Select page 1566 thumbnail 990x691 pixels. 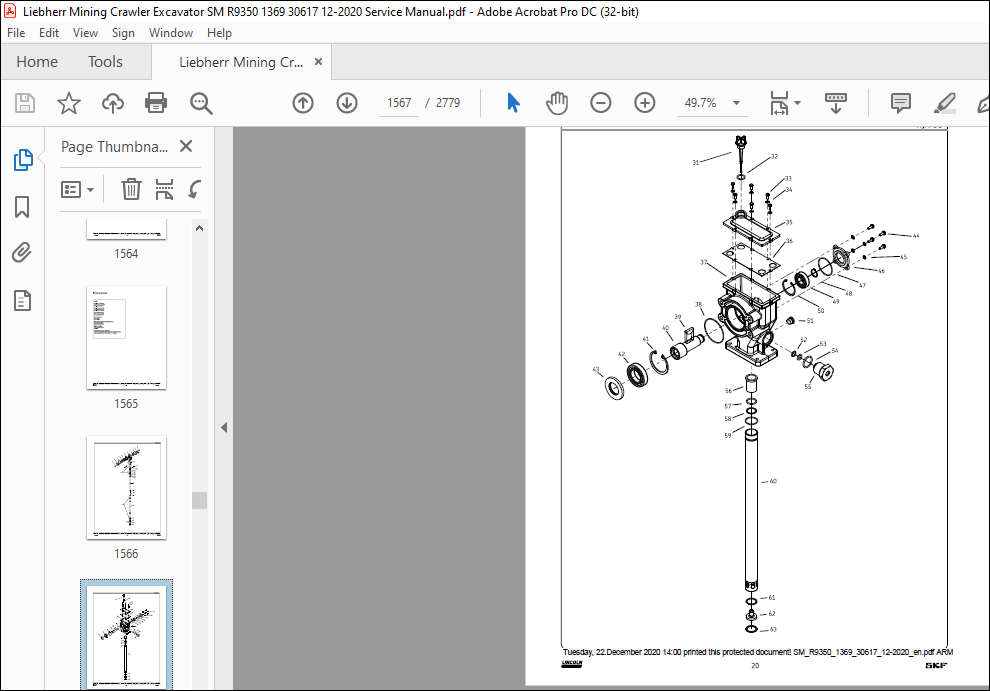coord(126,488)
